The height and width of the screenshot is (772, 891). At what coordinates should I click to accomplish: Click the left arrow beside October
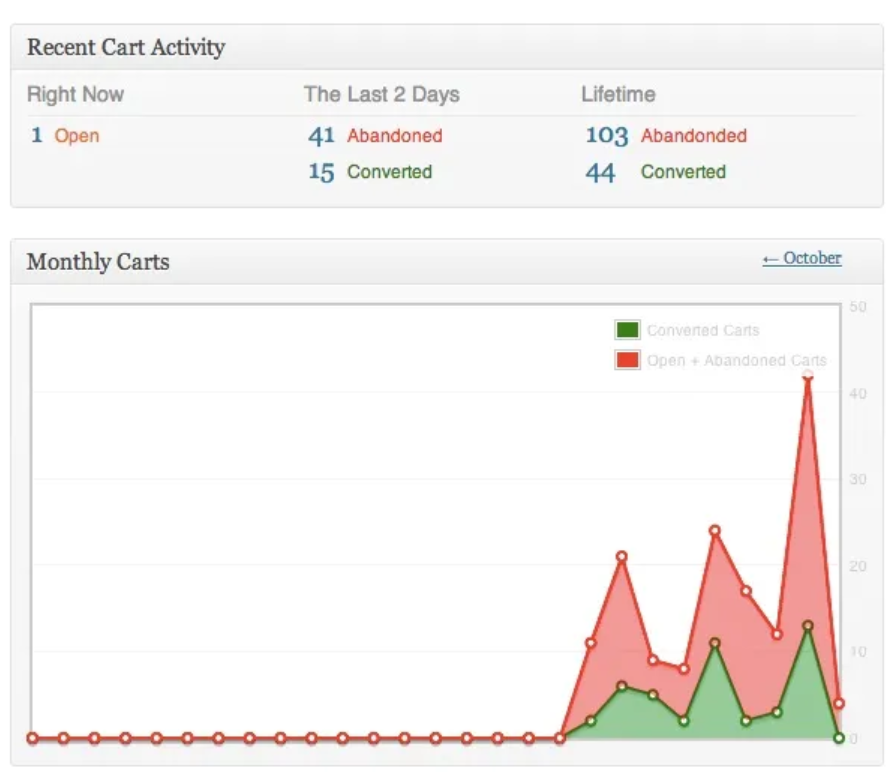(x=768, y=258)
